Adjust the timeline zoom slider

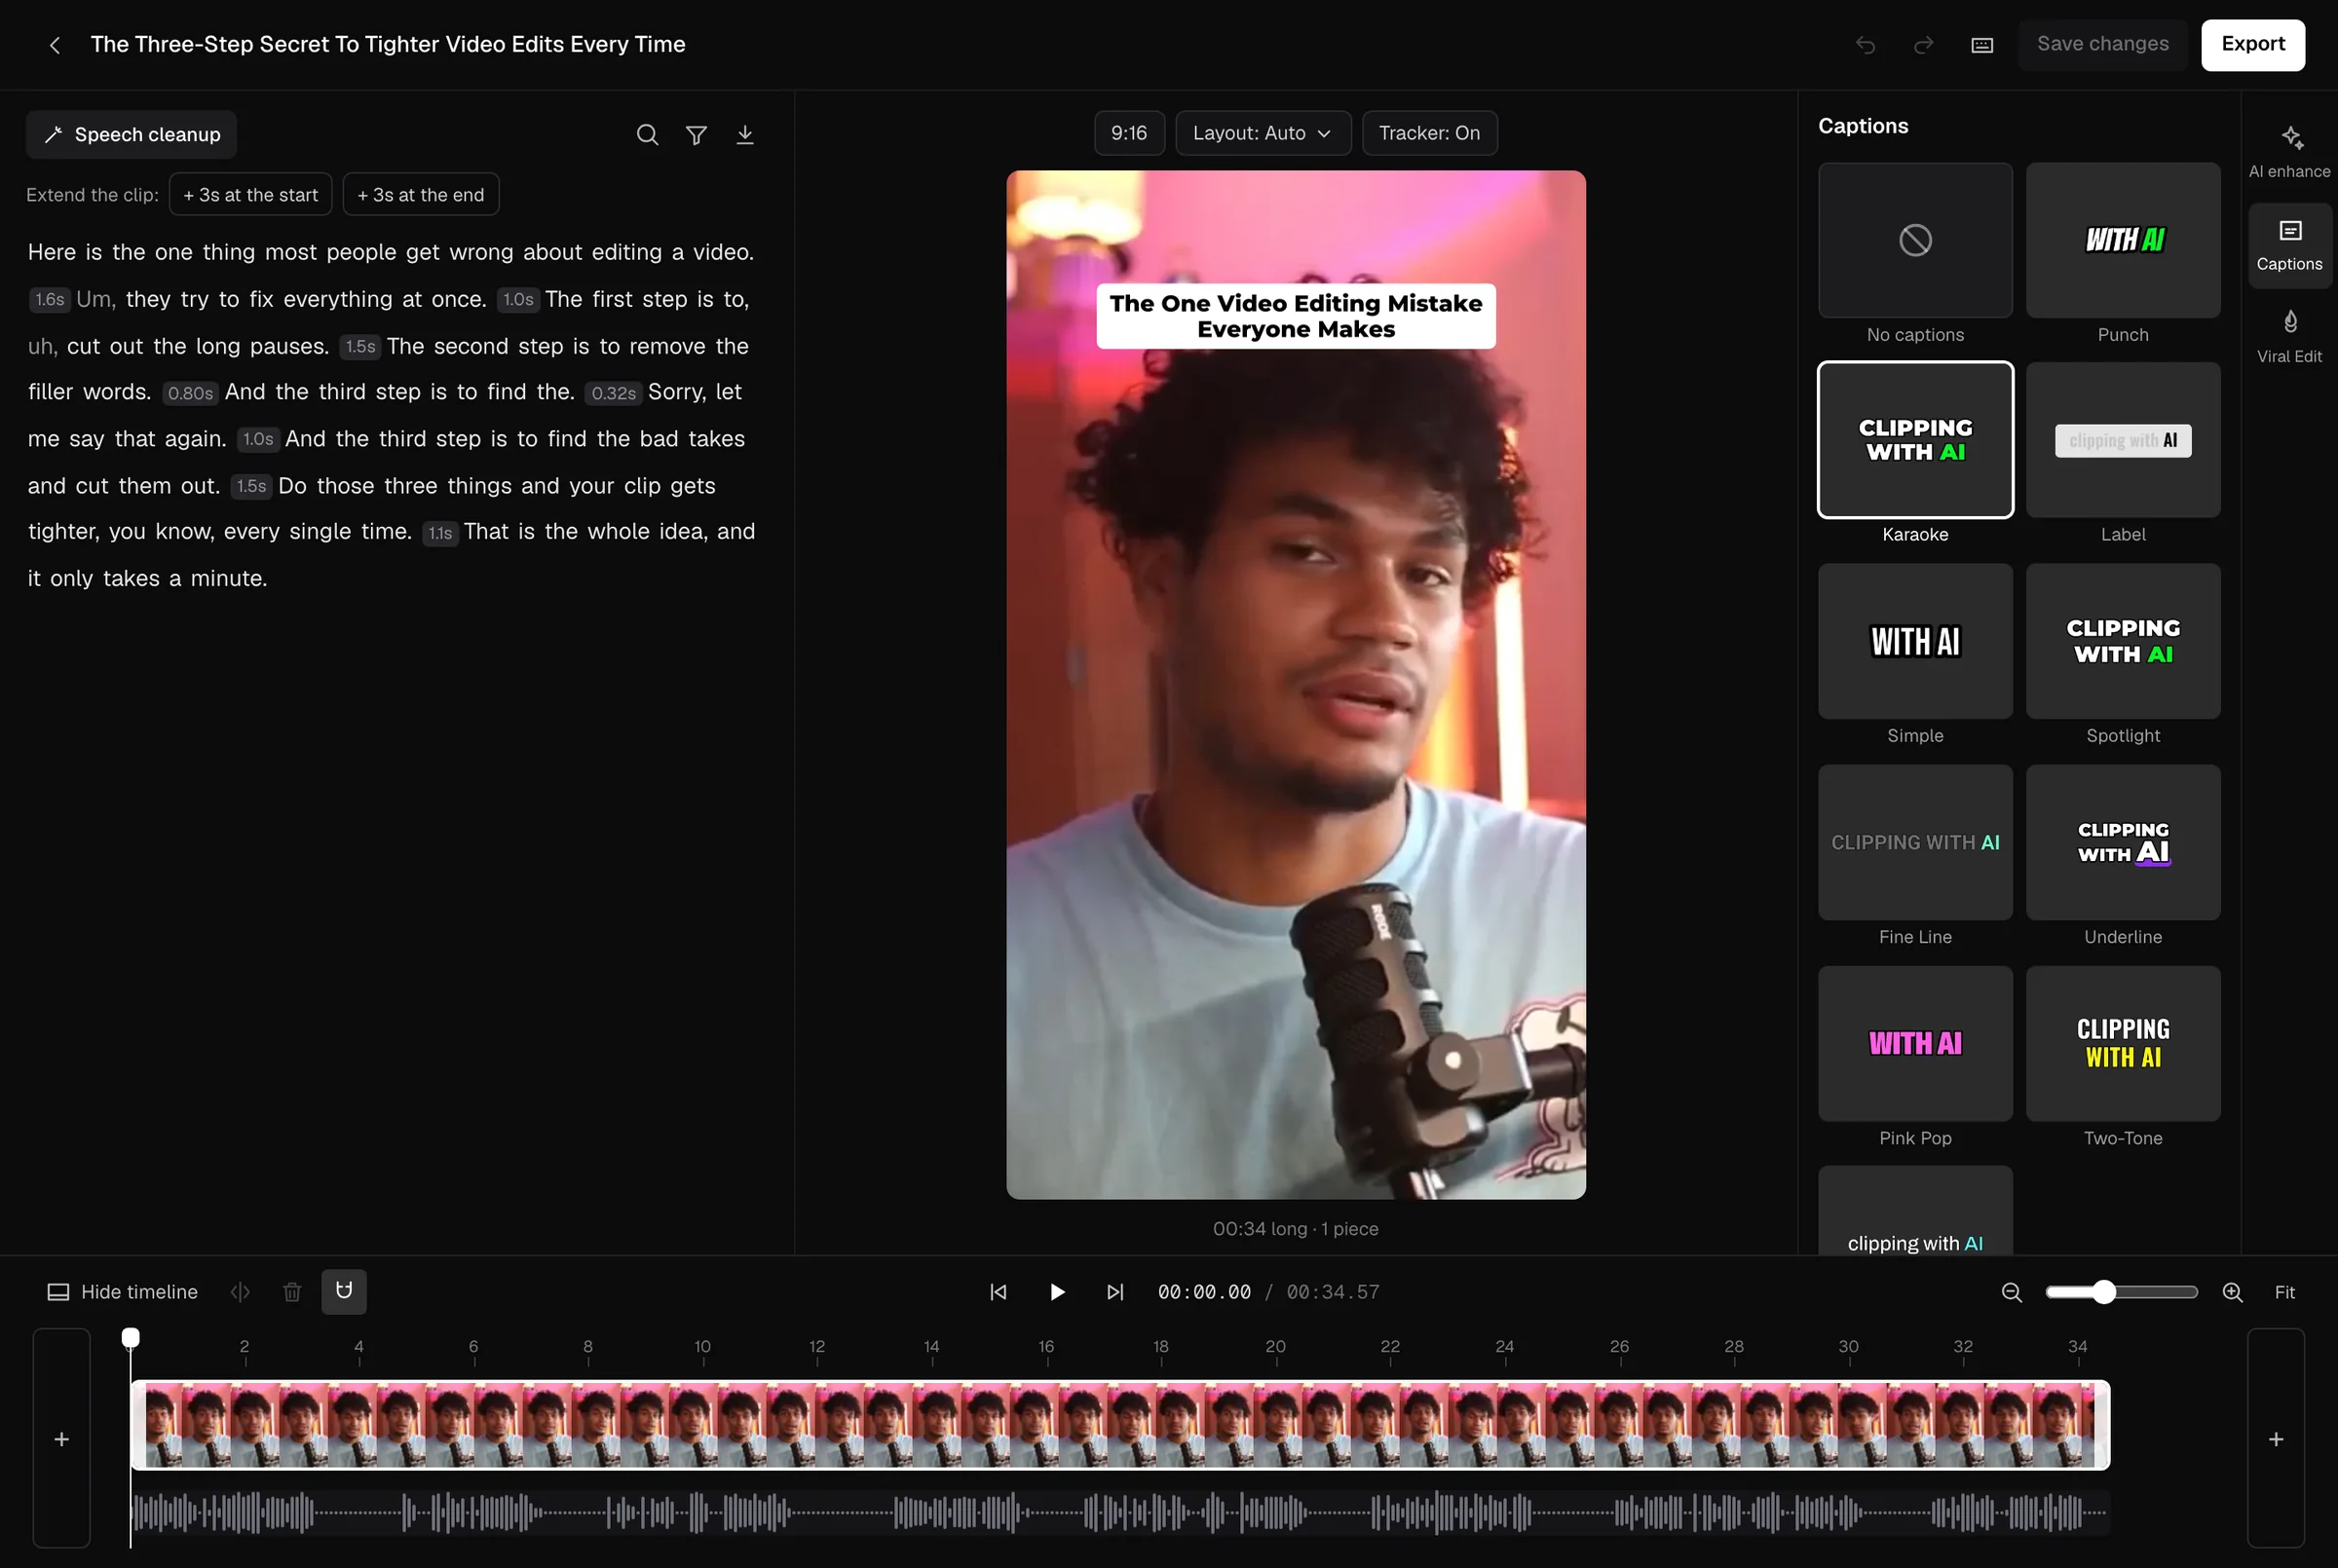2121,1292
